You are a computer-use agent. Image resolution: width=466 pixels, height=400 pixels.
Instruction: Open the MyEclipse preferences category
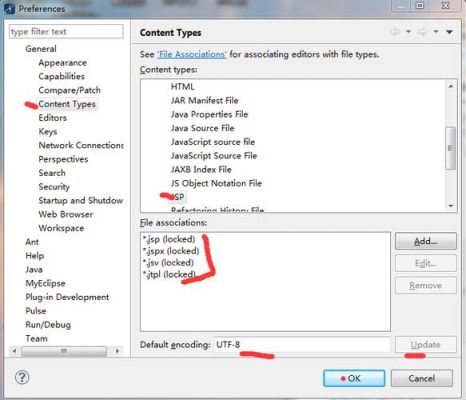click(x=45, y=283)
